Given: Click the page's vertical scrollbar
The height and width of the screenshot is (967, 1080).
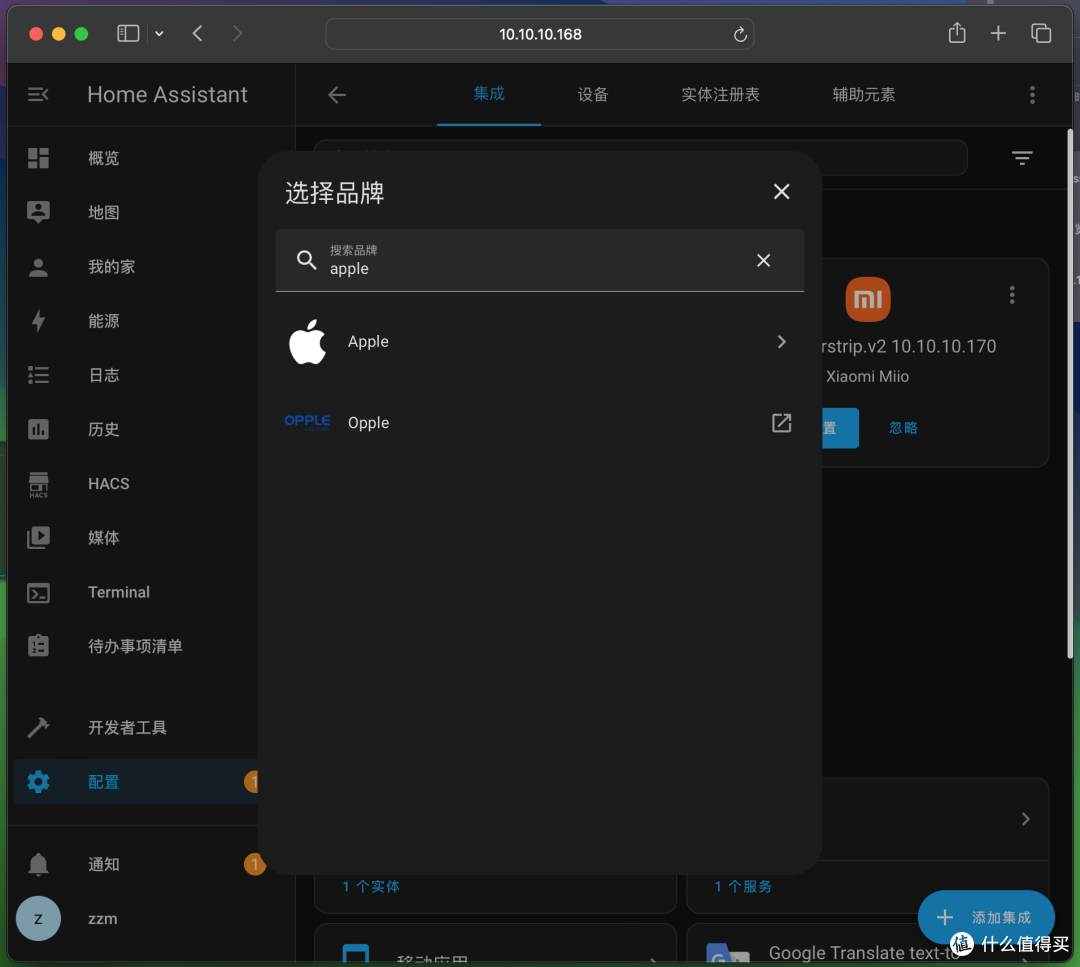Looking at the screenshot, I should 1070,393.
